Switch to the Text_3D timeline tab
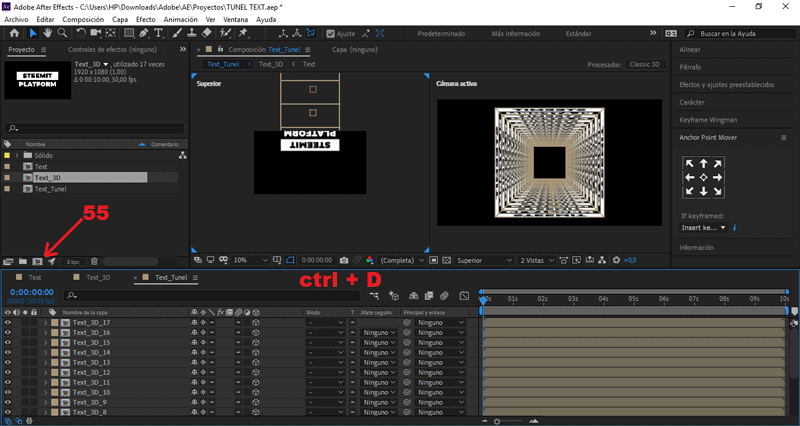This screenshot has height=426, width=800. pos(98,277)
